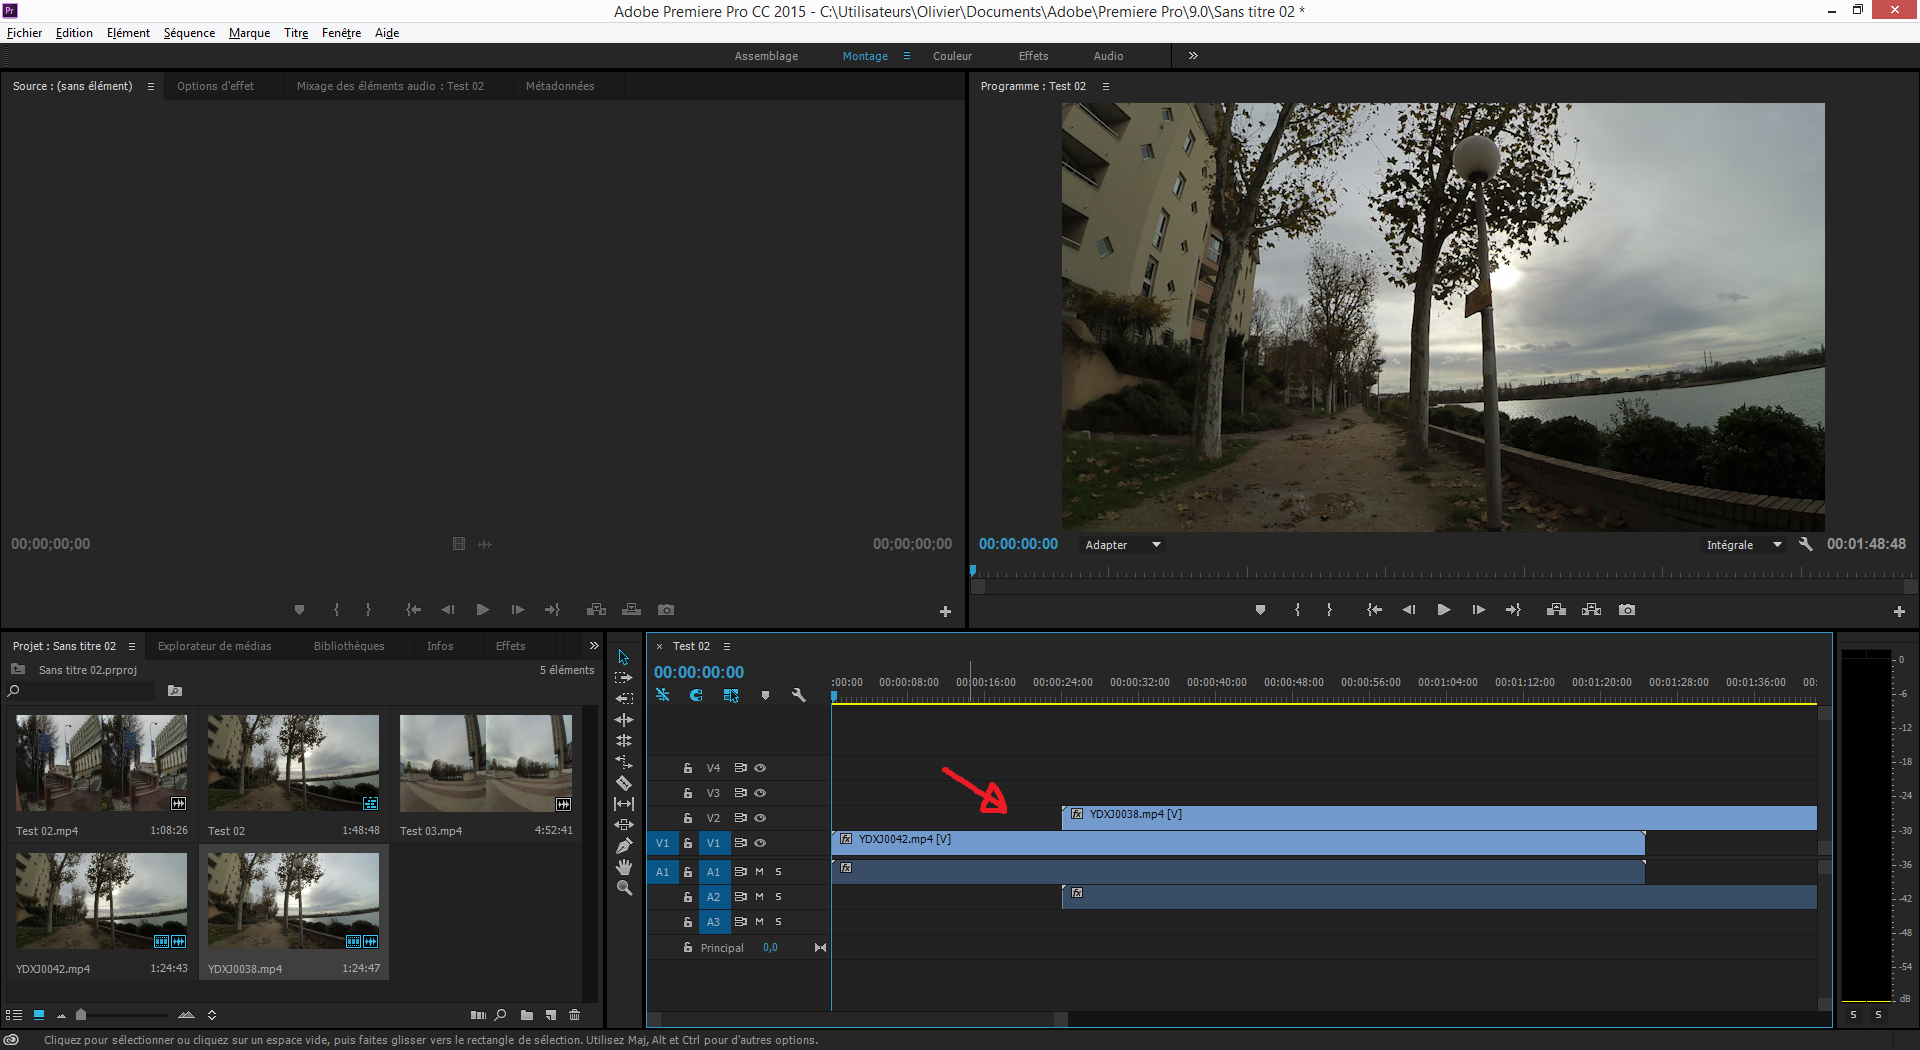Screen dimensions: 1920x1050
Task: Open the Program monitor button editor plus
Action: pyautogui.click(x=1899, y=611)
